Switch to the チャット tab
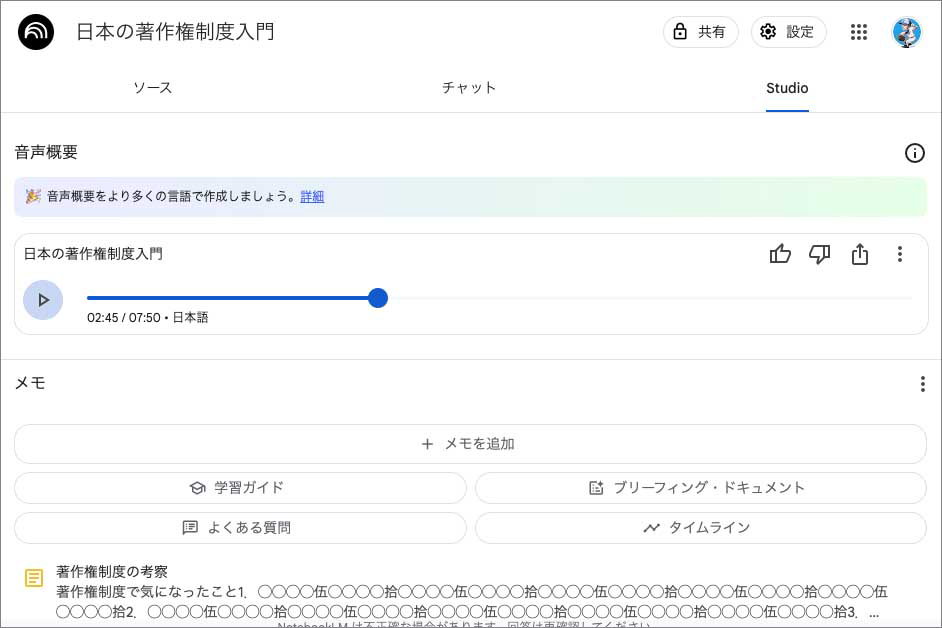The width and height of the screenshot is (942, 628). [469, 88]
